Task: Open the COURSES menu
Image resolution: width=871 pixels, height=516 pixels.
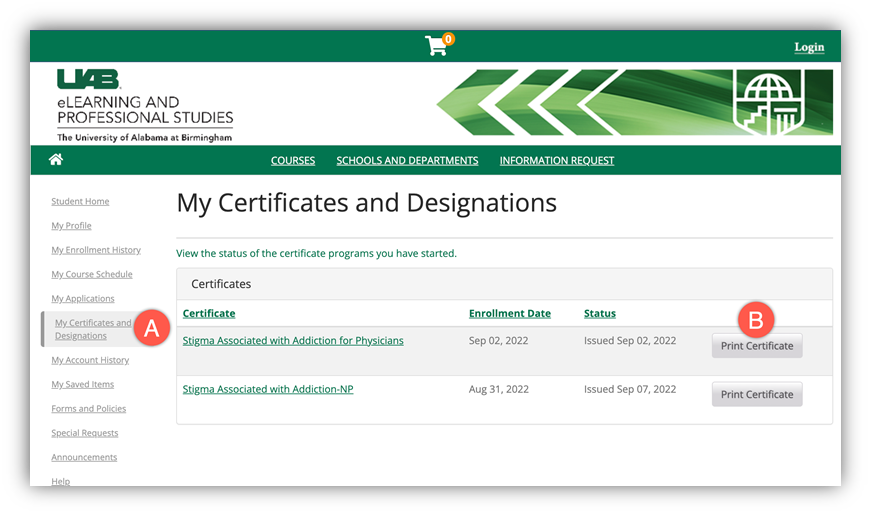Action: point(293,161)
